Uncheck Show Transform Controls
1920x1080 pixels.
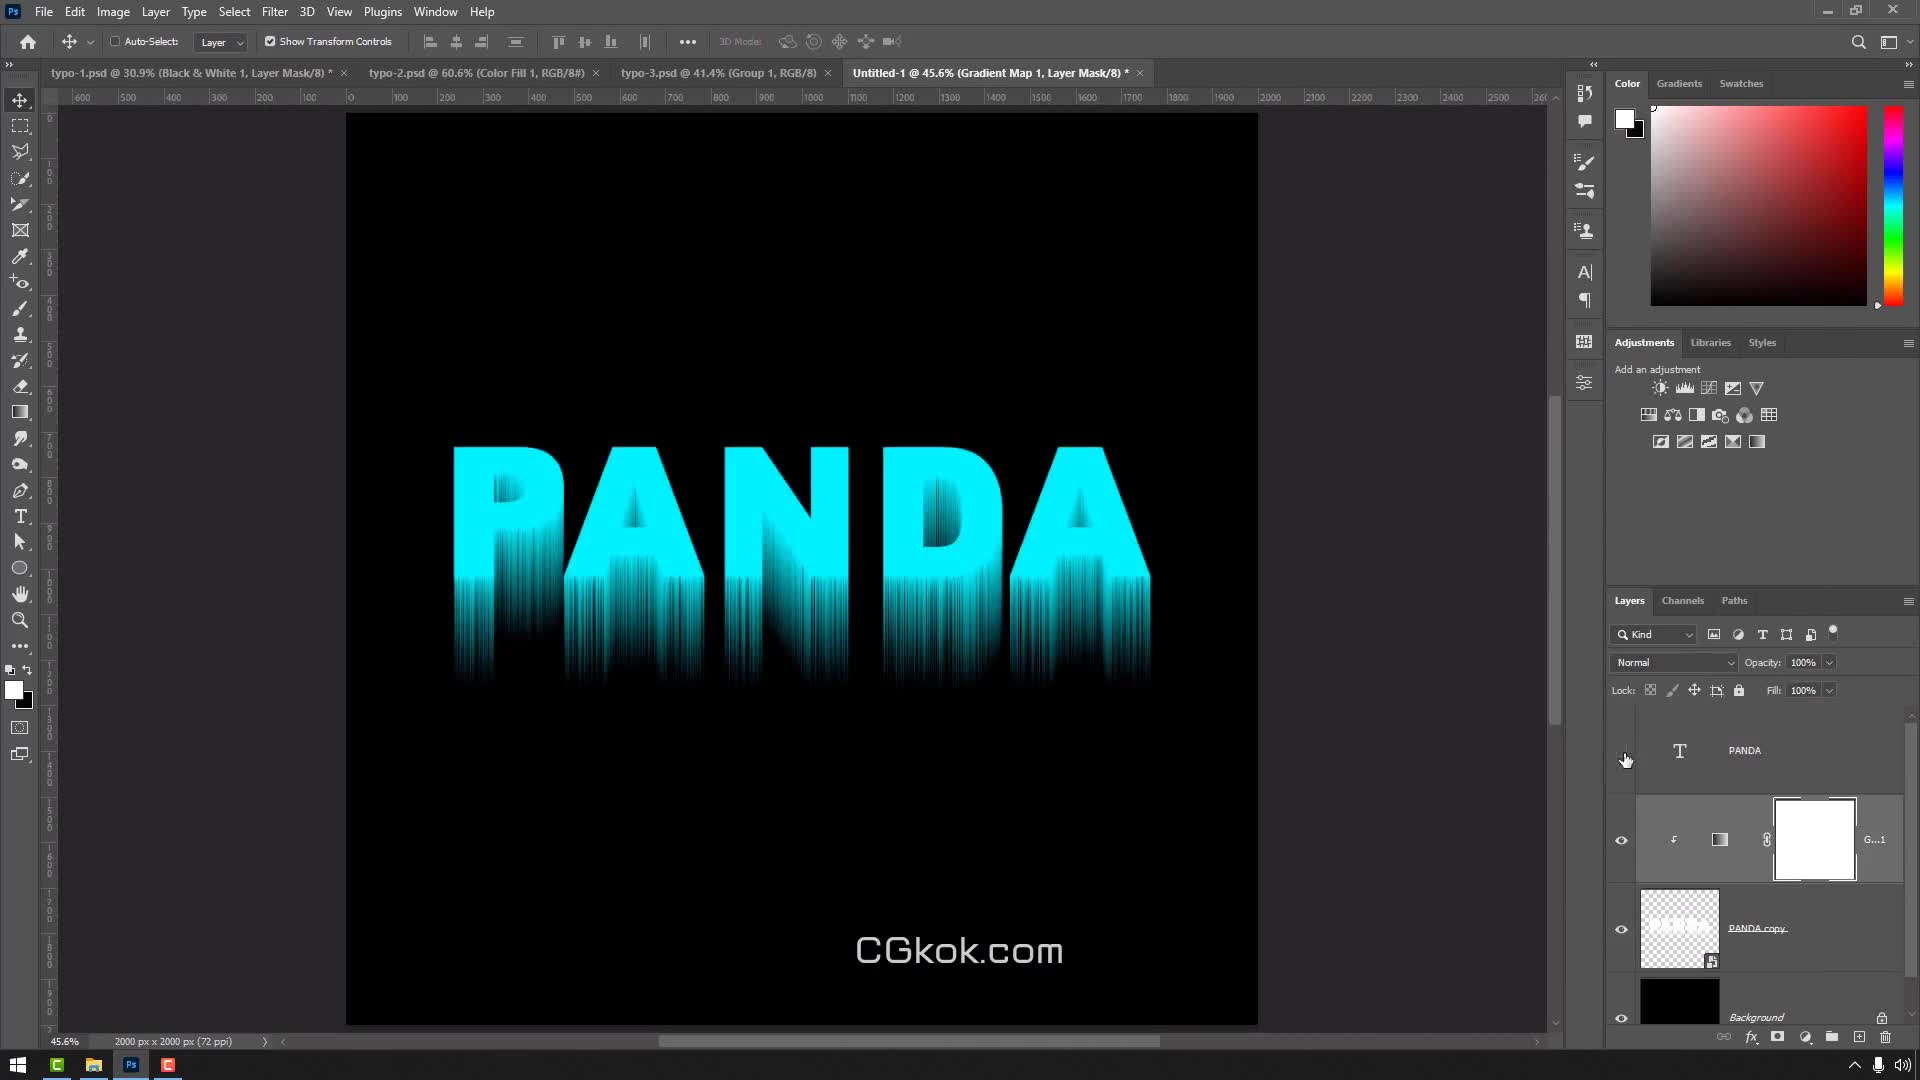click(270, 42)
